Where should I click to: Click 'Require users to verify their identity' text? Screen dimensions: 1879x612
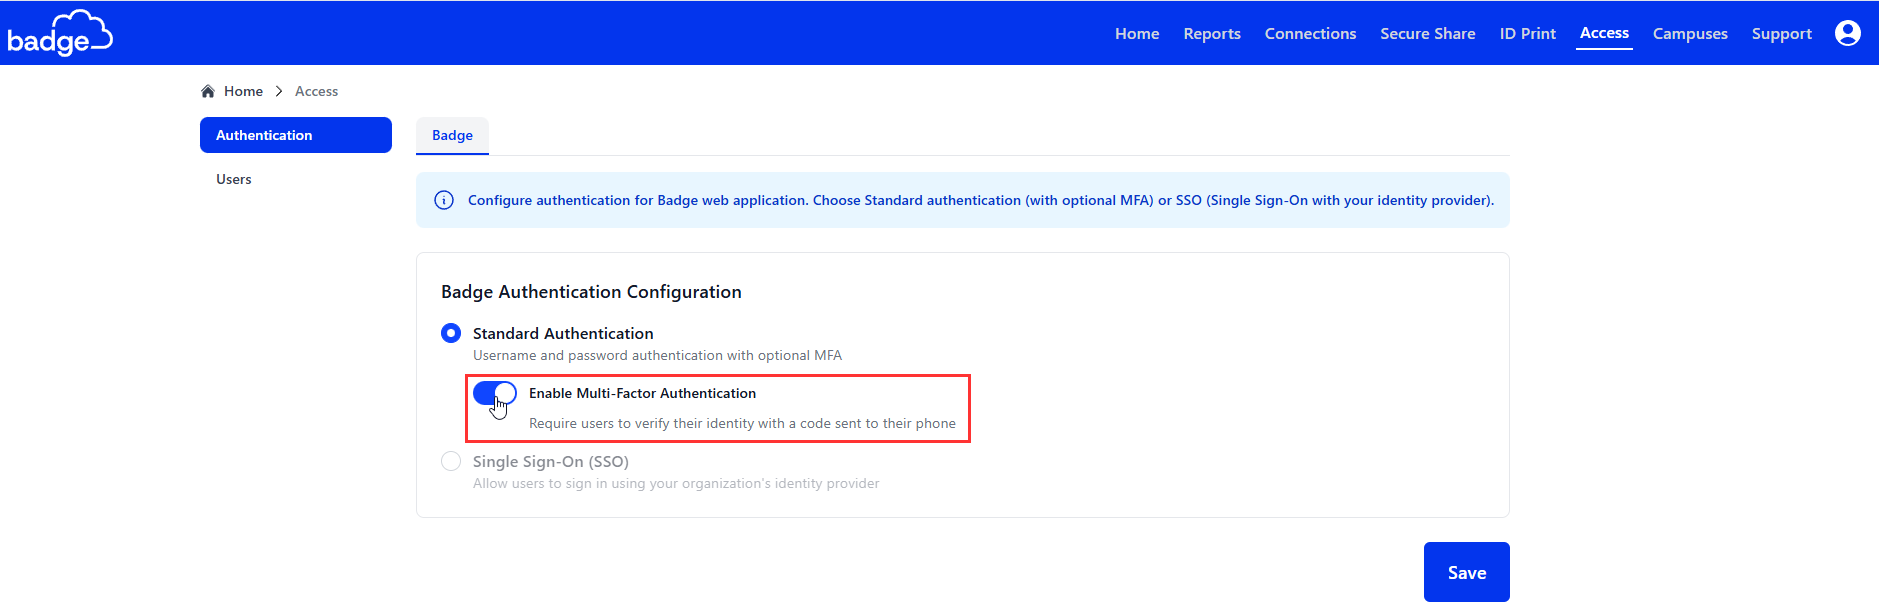742,423
